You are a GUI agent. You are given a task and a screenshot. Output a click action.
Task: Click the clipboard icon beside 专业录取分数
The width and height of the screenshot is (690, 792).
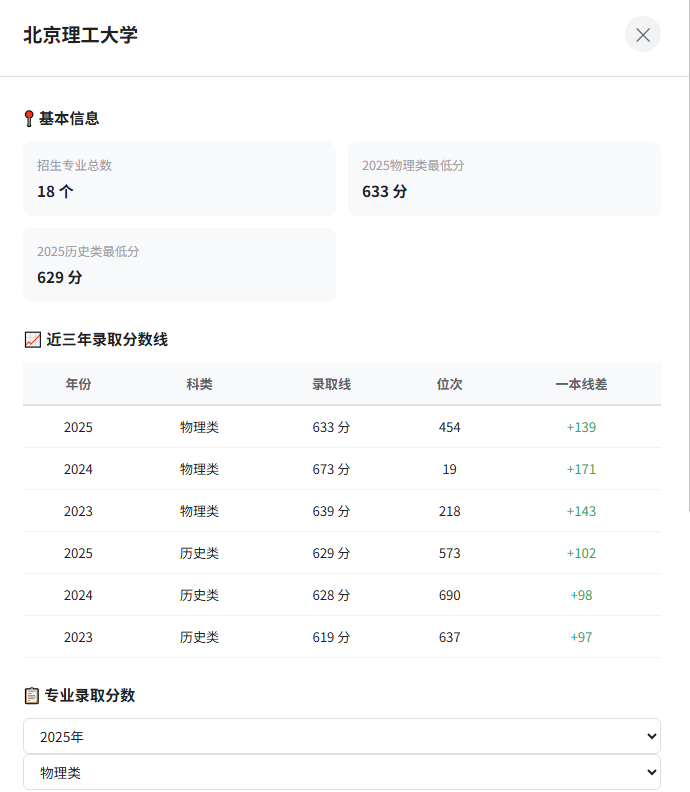click(31, 695)
